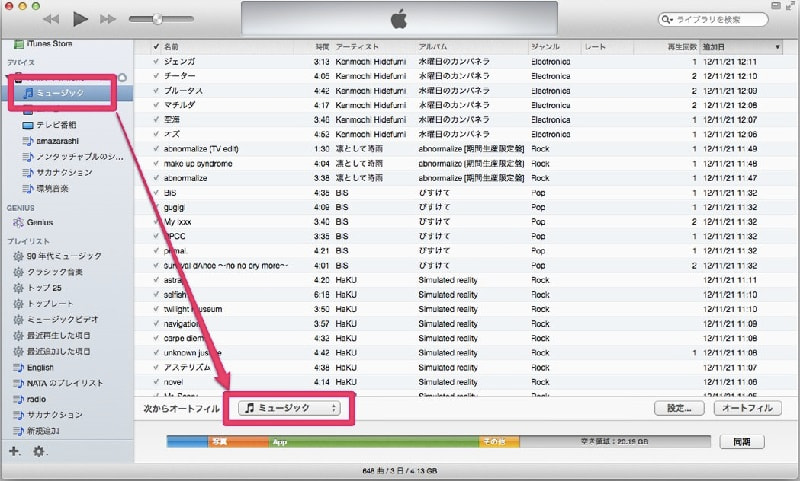Uncheck the song アステリズム
Viewport: 800px width, 481px height.
tap(156, 367)
